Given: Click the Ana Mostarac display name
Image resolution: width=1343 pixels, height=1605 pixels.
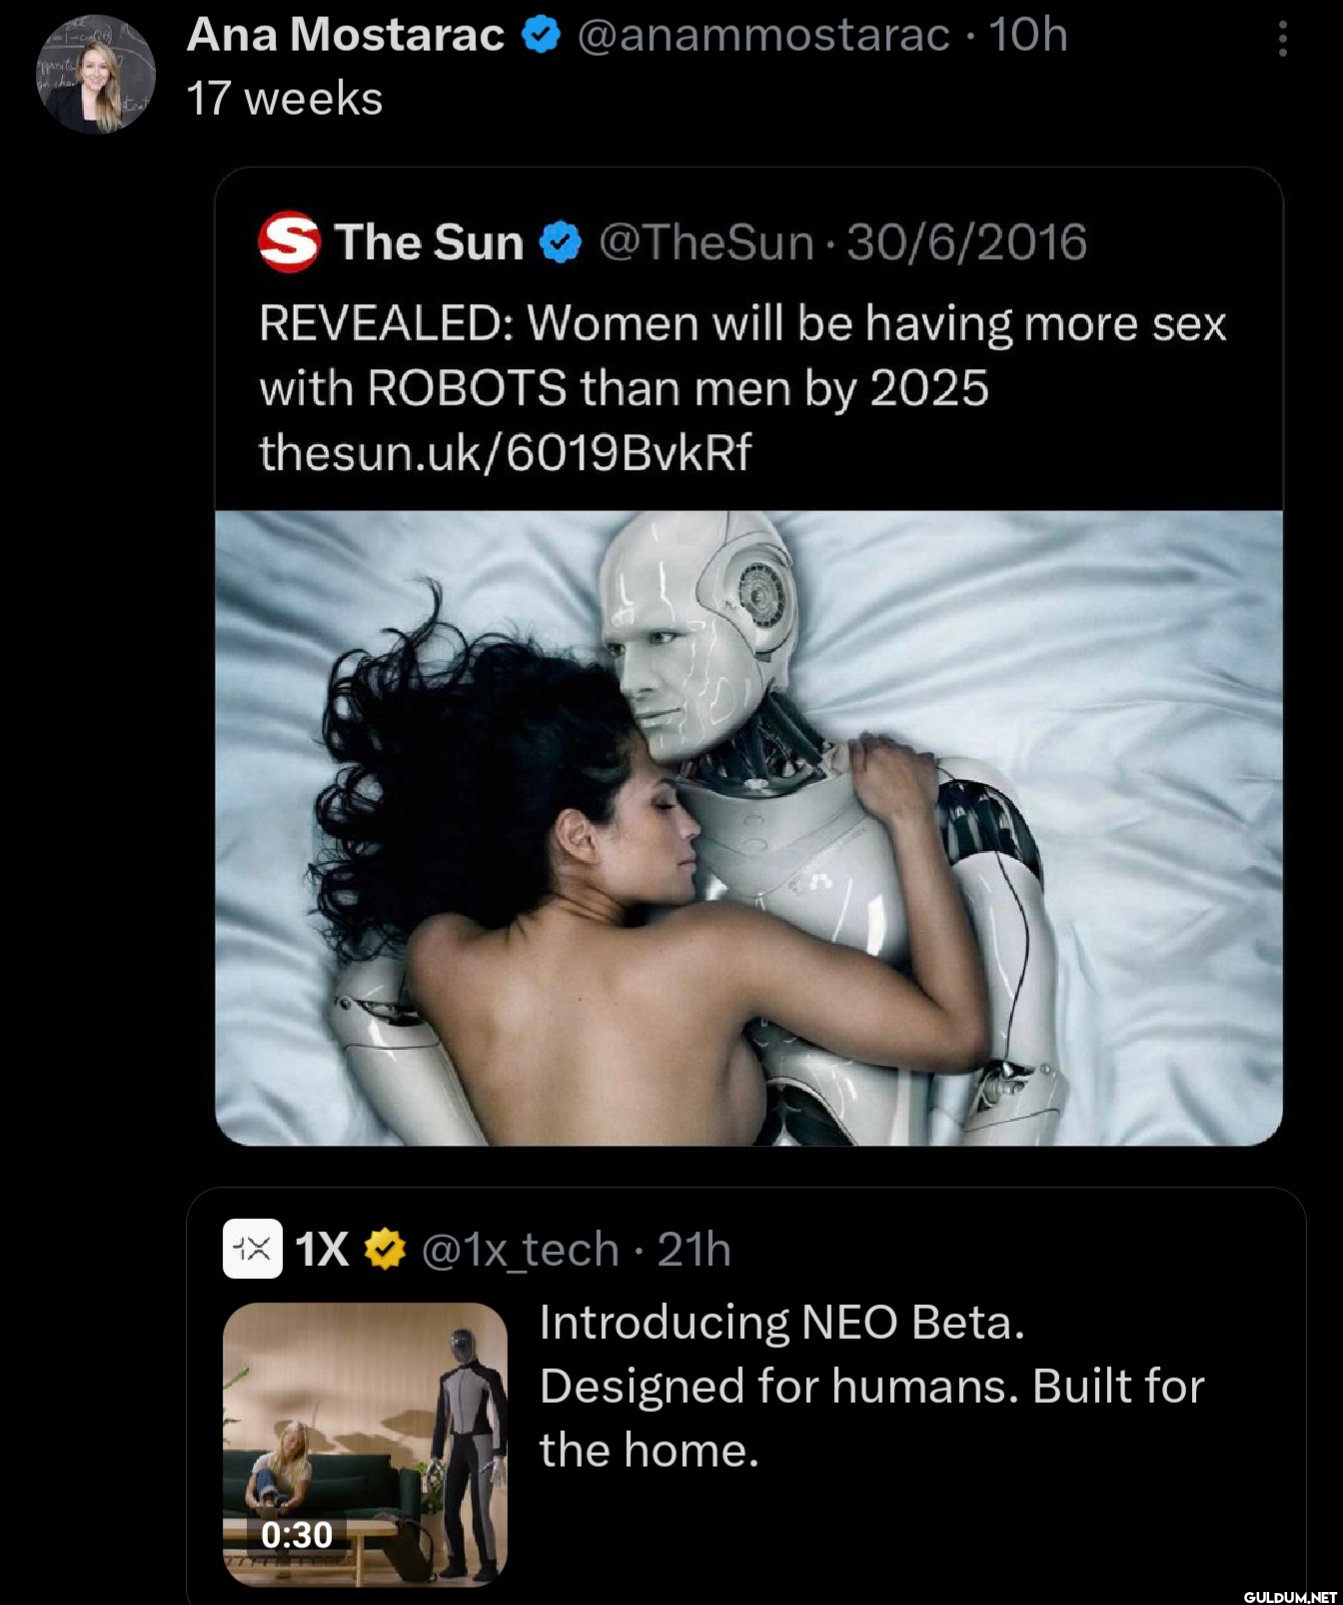Looking at the screenshot, I should pos(346,35).
